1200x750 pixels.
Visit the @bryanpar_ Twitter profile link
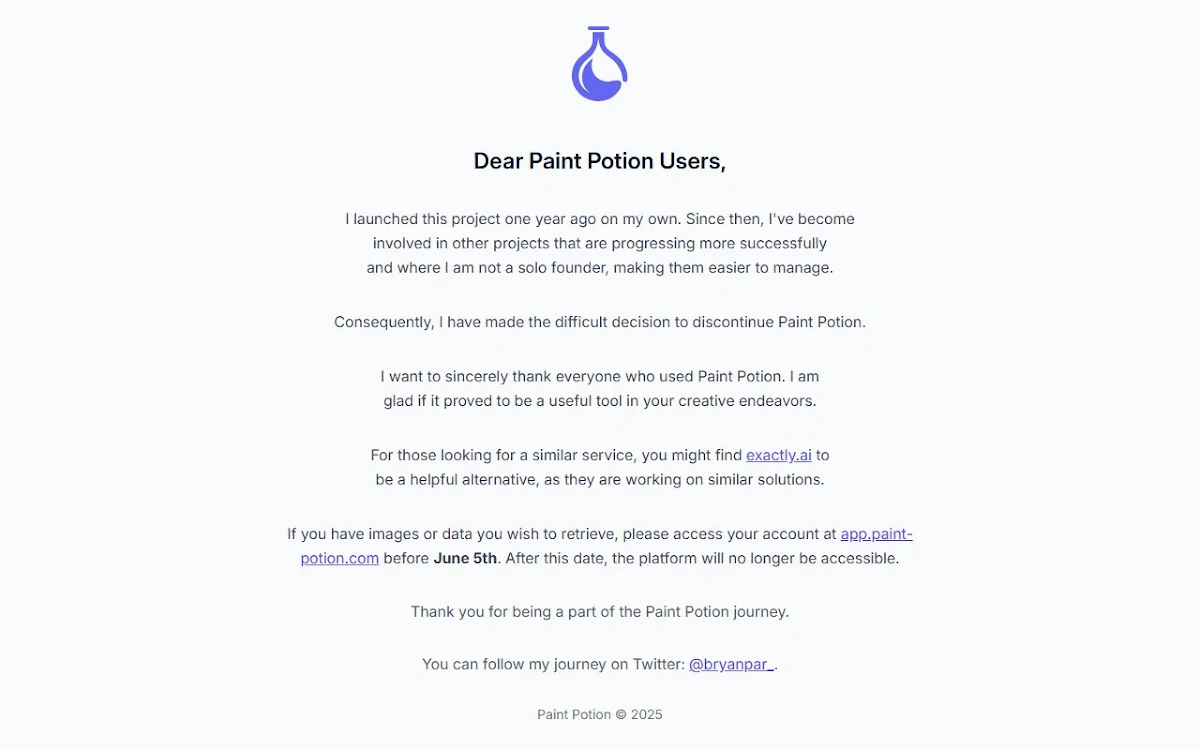[731, 664]
